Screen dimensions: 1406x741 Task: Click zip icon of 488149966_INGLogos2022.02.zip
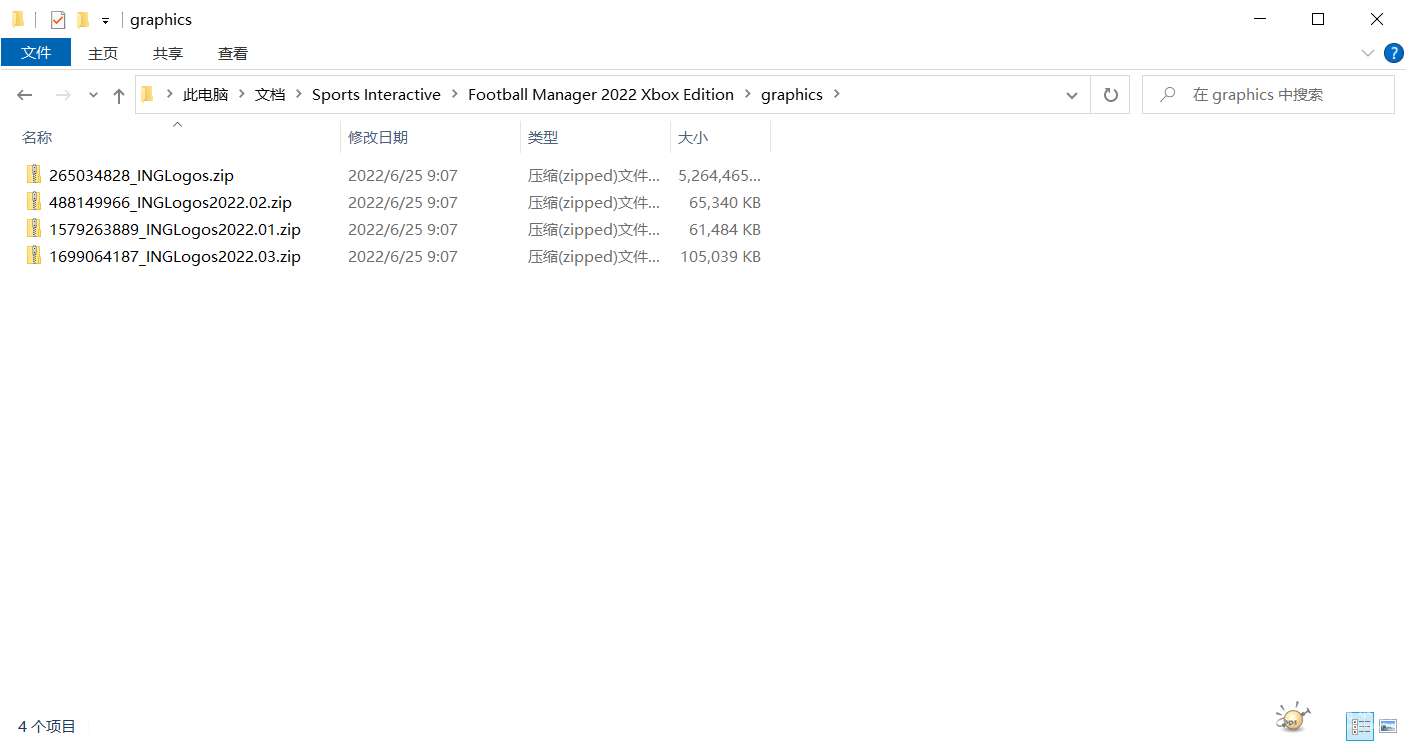(x=35, y=201)
